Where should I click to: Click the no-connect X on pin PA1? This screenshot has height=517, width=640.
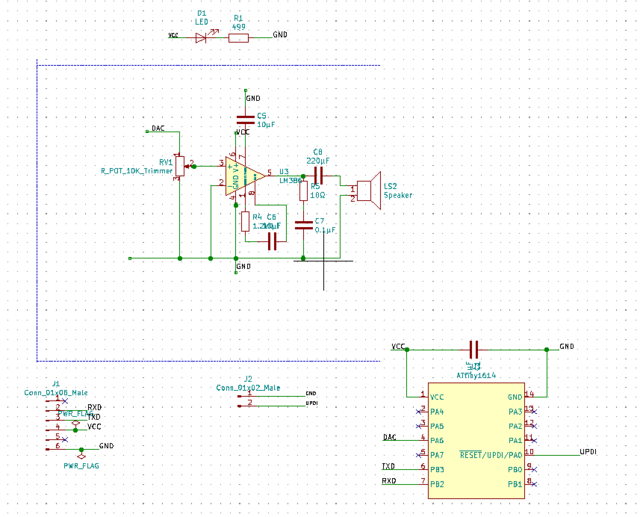point(534,441)
